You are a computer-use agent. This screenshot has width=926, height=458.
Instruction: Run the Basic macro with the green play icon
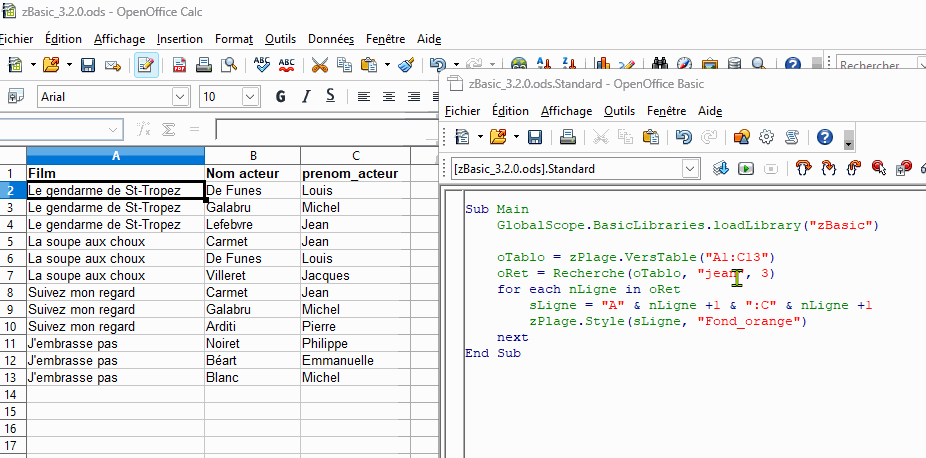pos(745,168)
